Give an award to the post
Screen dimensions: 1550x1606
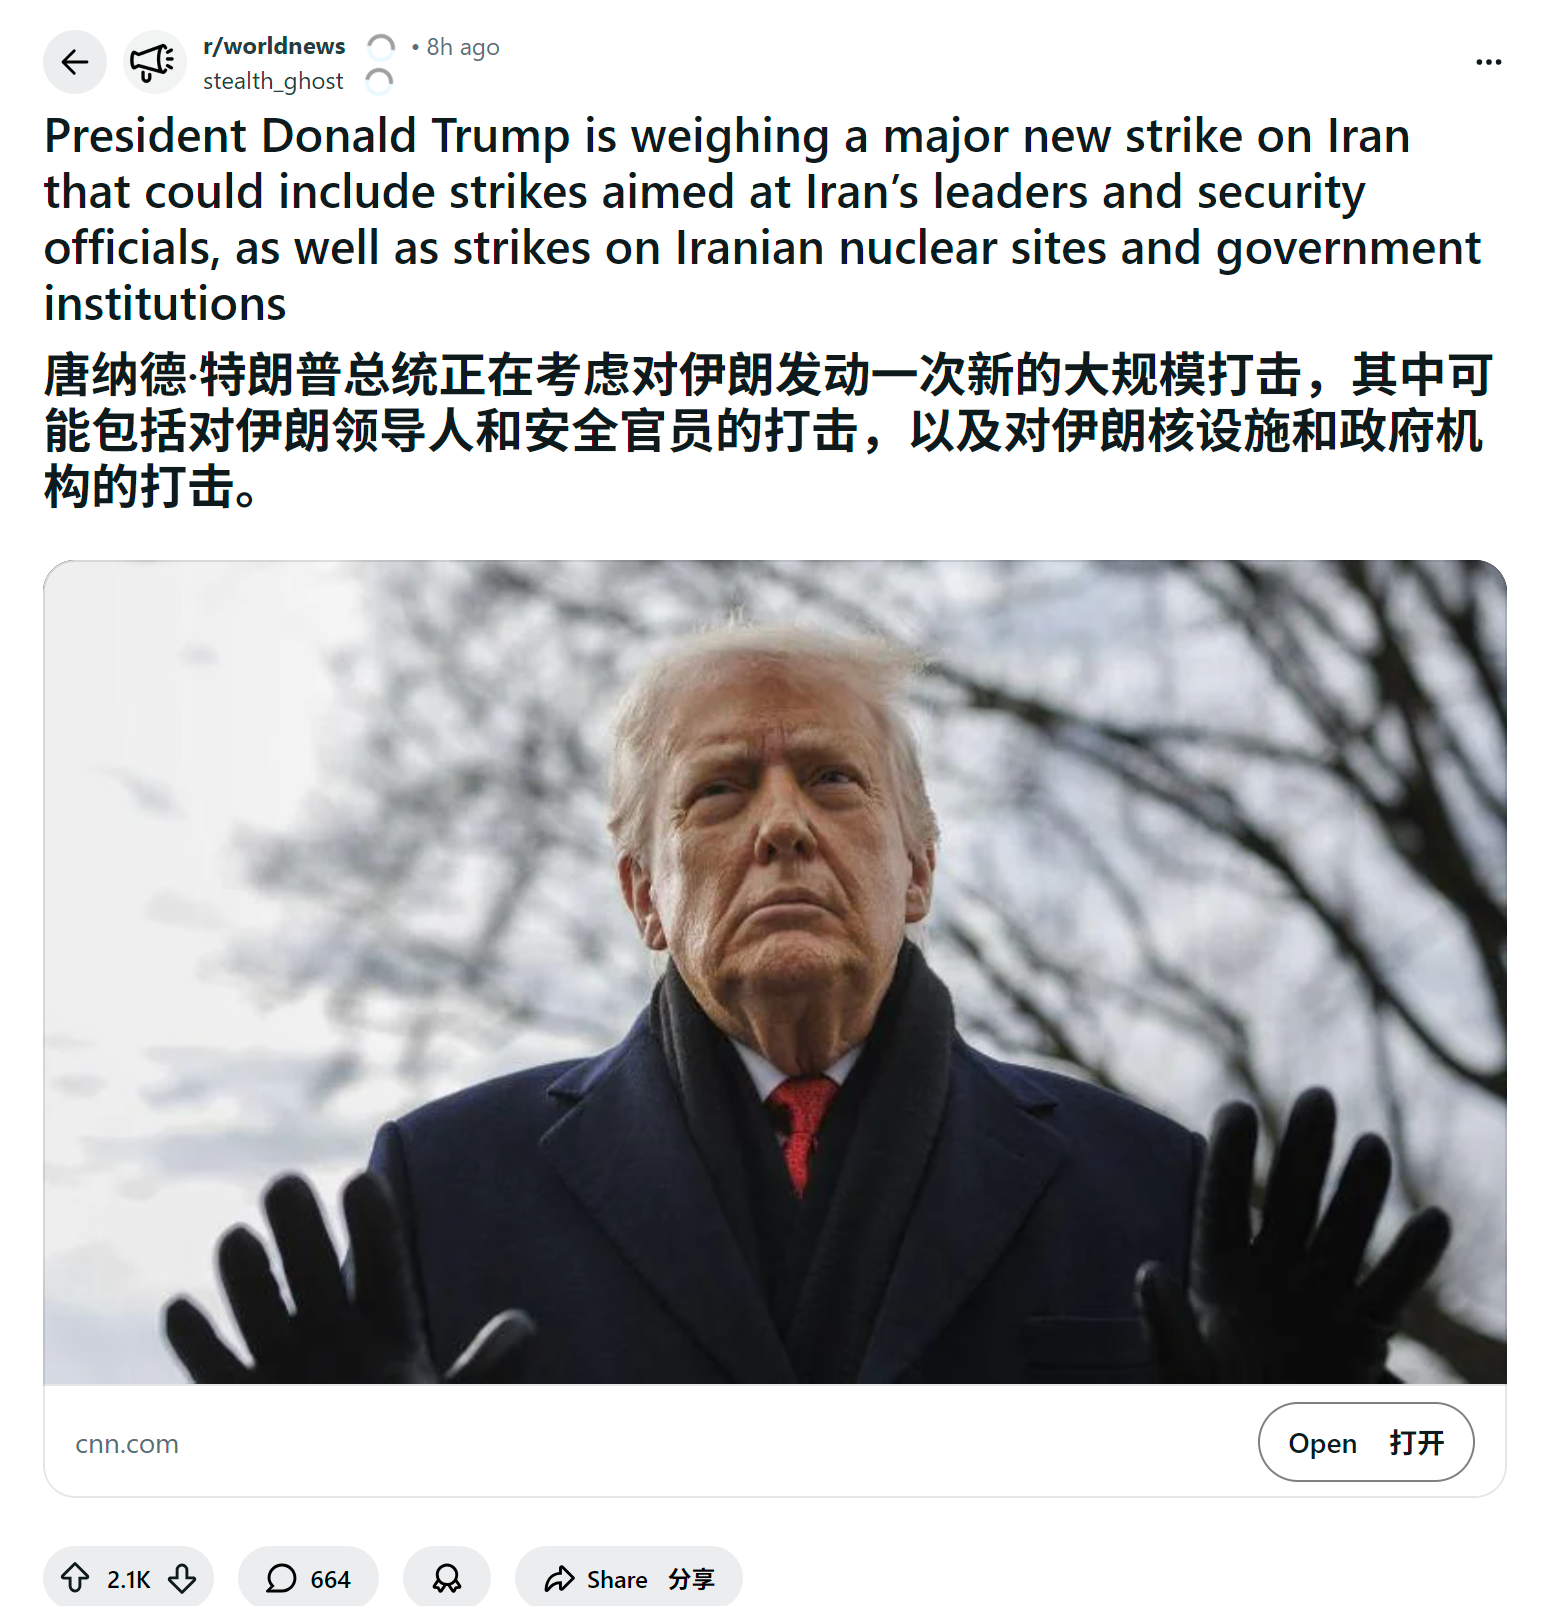(447, 1578)
